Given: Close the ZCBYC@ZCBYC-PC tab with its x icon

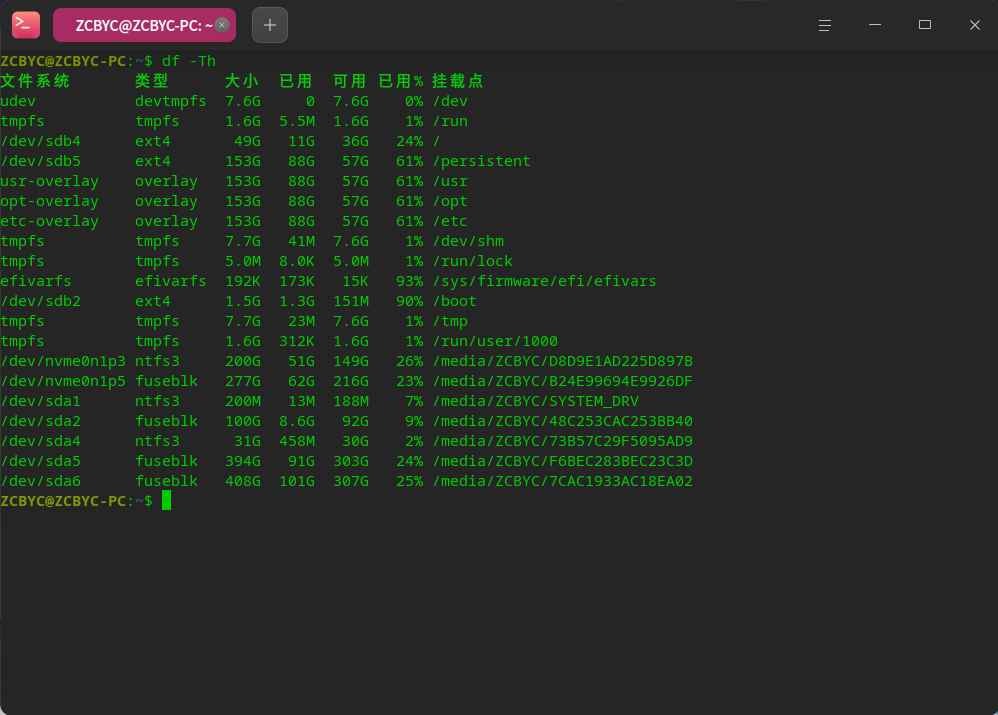Looking at the screenshot, I should pos(222,25).
